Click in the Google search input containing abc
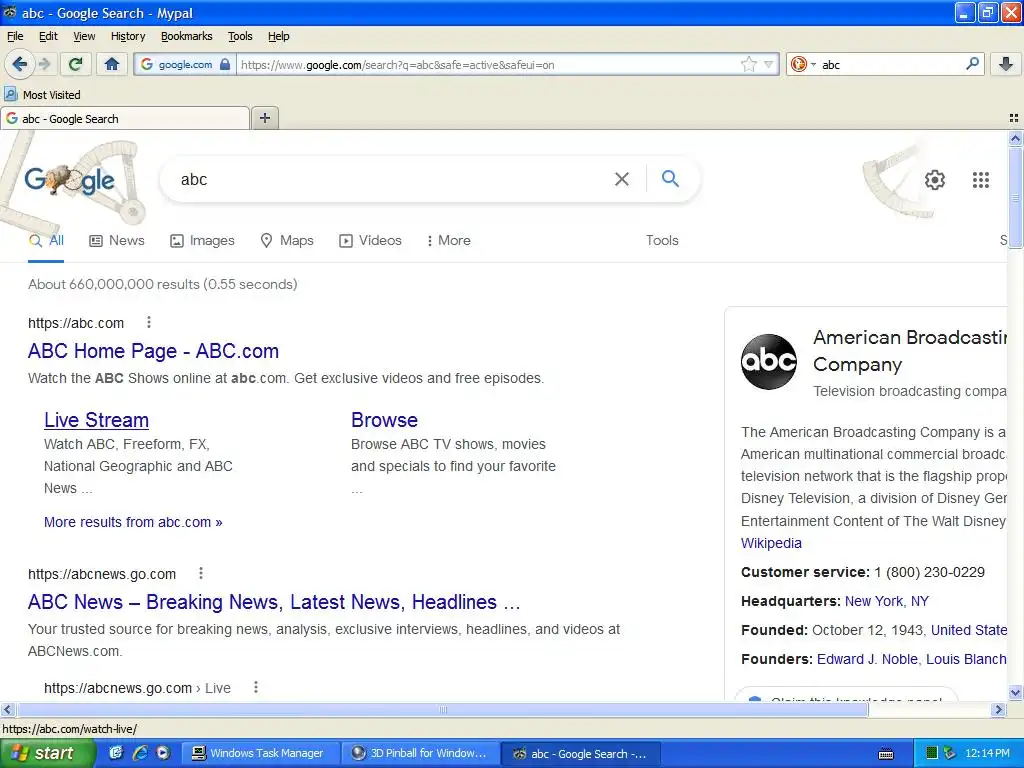1024x768 pixels. point(392,179)
